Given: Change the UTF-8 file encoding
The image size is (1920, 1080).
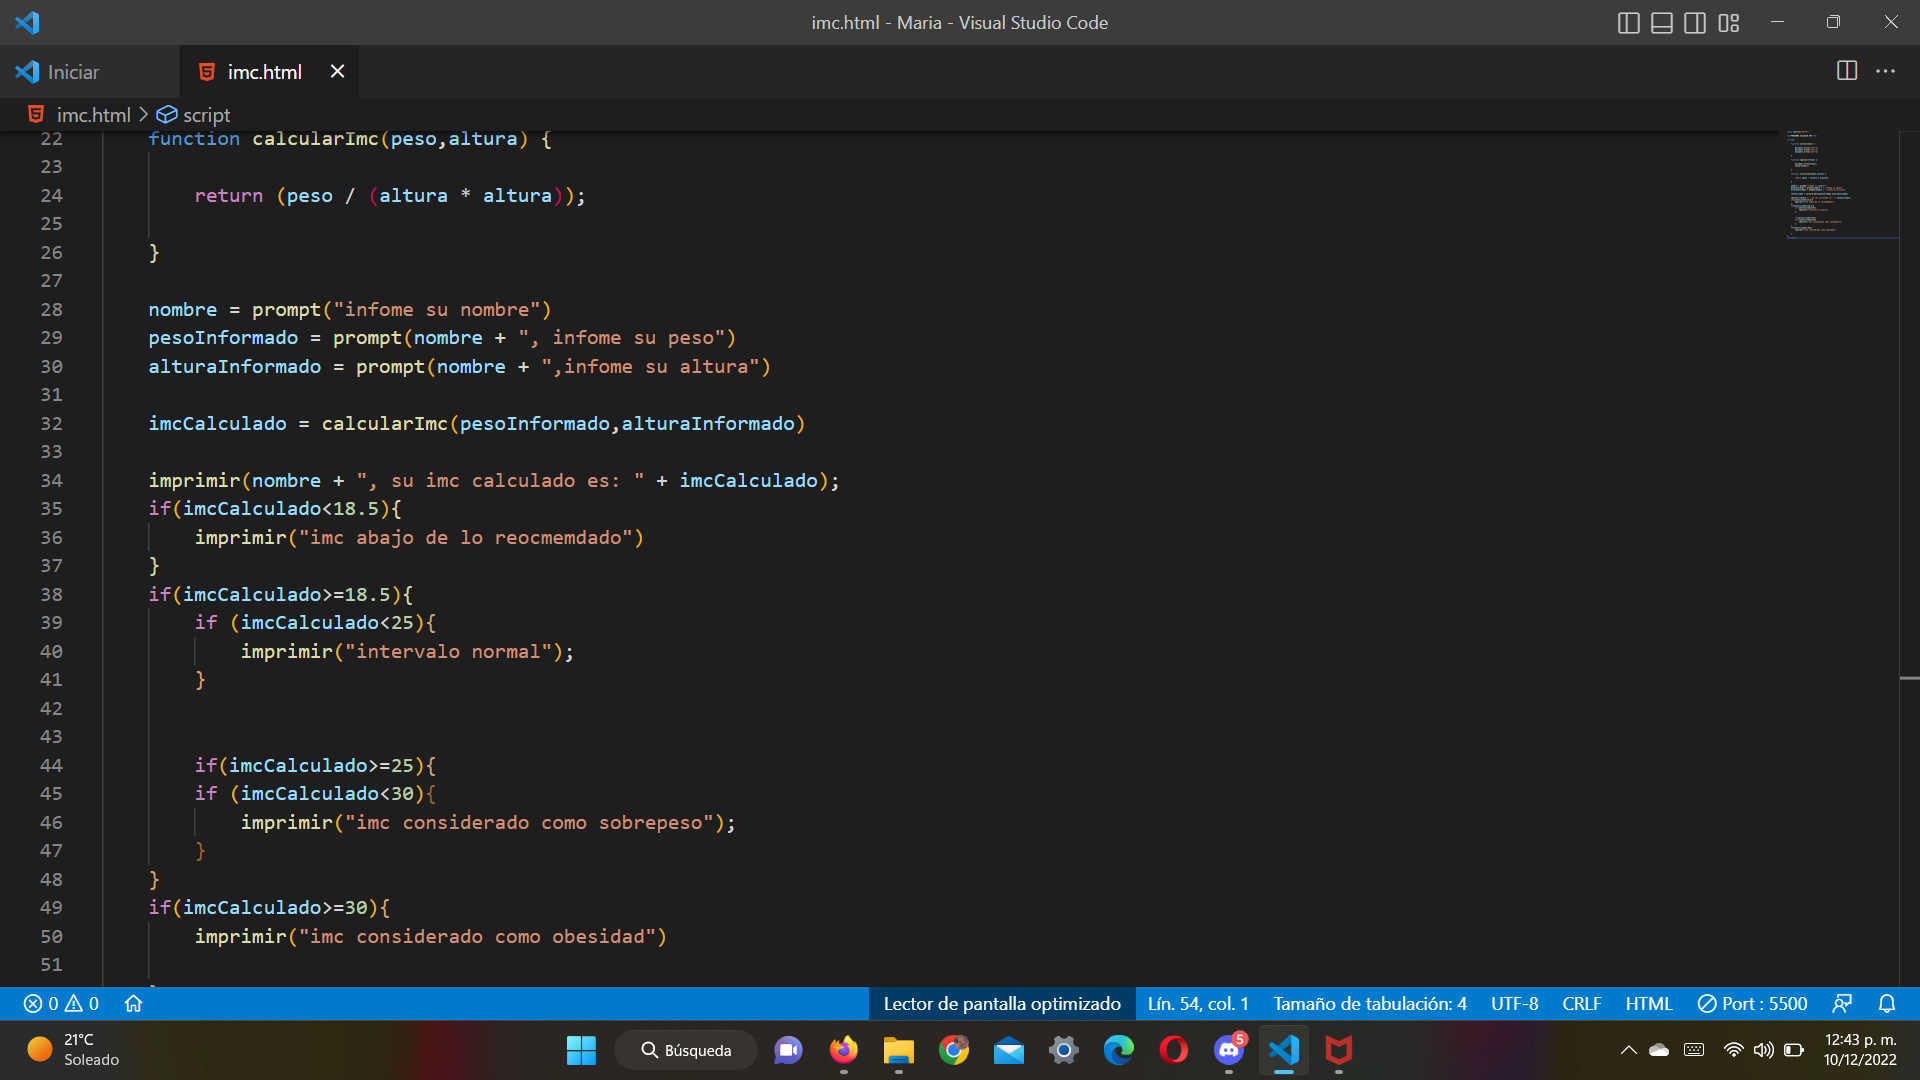Looking at the screenshot, I should 1514,1003.
